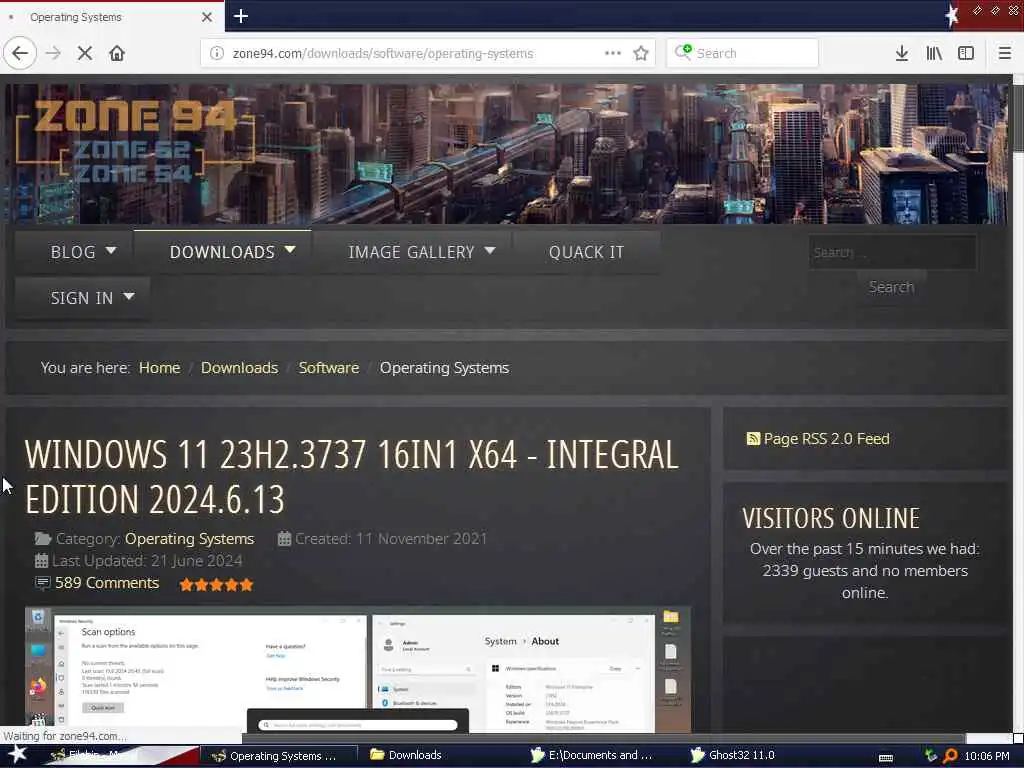Click the five-star rating
This screenshot has height=768, width=1024.
[x=216, y=584]
